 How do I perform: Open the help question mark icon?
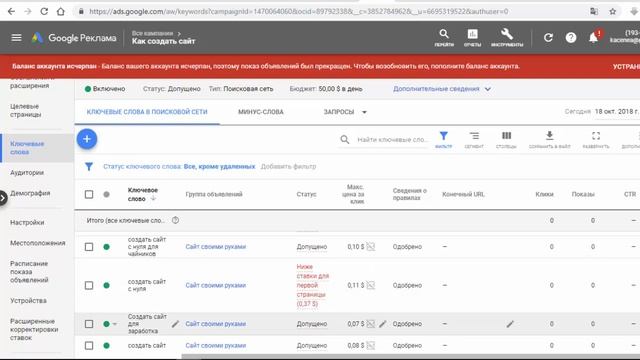pos(571,38)
